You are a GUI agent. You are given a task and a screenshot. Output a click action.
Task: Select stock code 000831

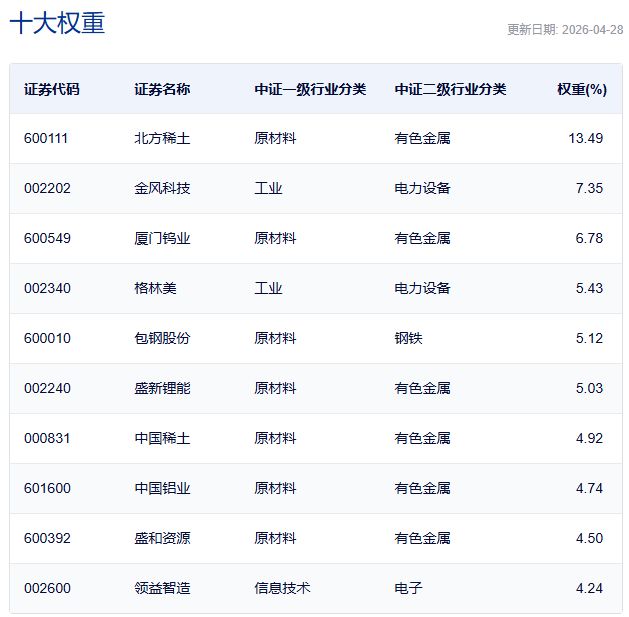click(x=47, y=438)
